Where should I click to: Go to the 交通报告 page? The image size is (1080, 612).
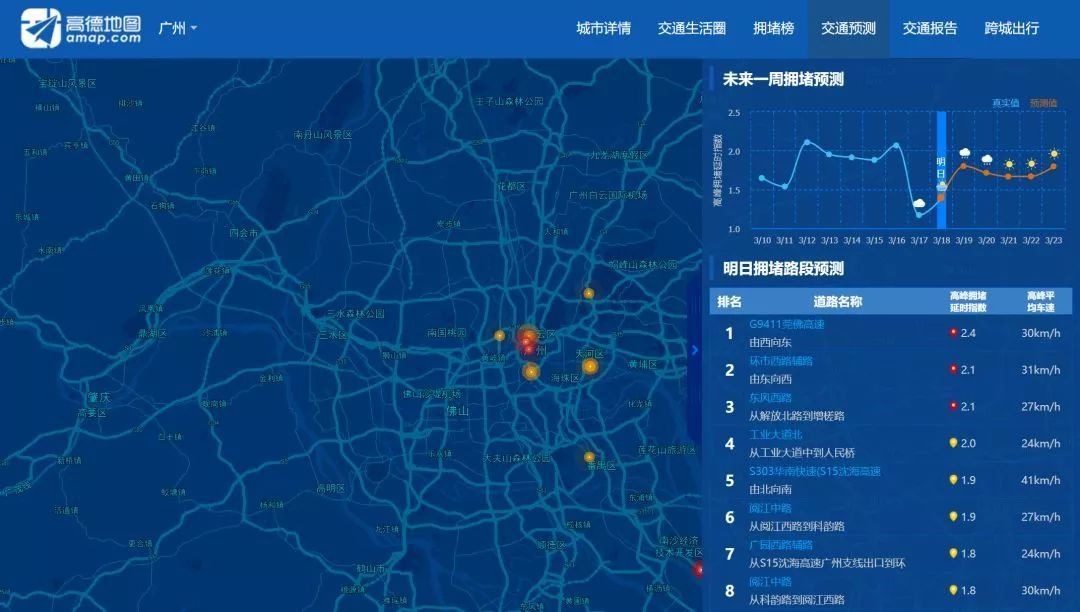(x=929, y=28)
